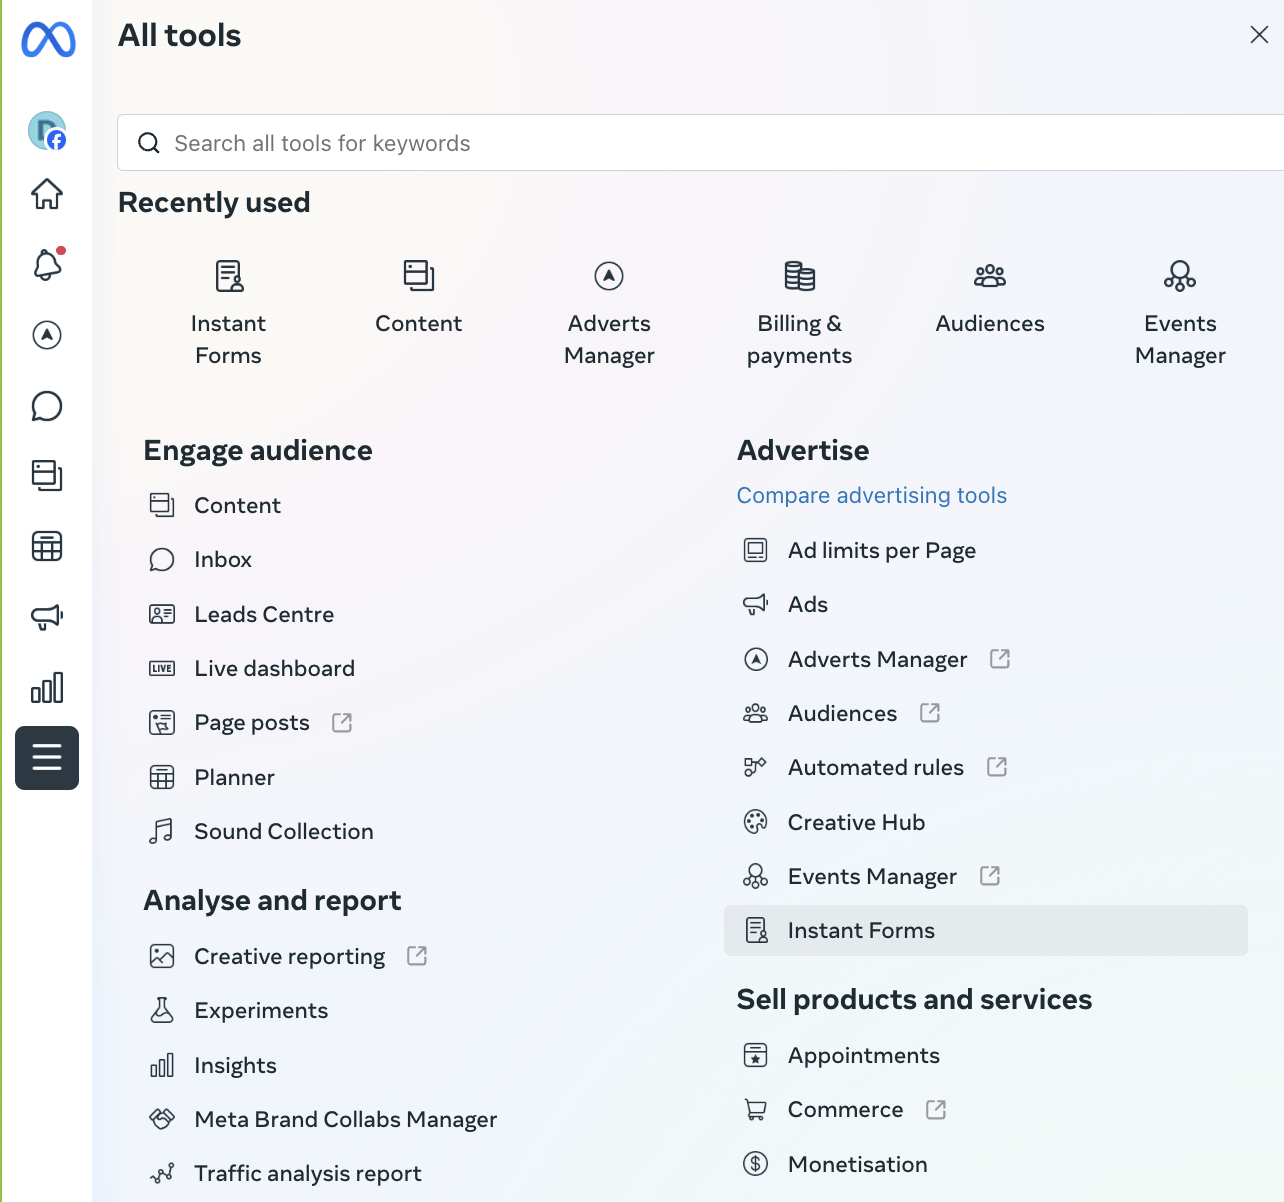Open Ads megaphone icon in sidebar
The width and height of the screenshot is (1284, 1202).
coord(47,617)
